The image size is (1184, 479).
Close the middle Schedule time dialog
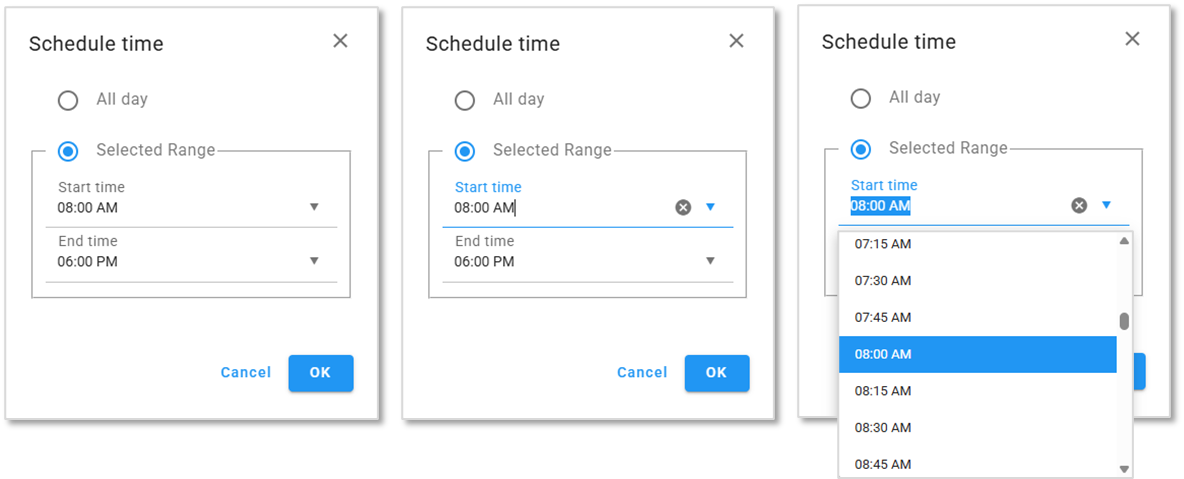click(x=736, y=41)
